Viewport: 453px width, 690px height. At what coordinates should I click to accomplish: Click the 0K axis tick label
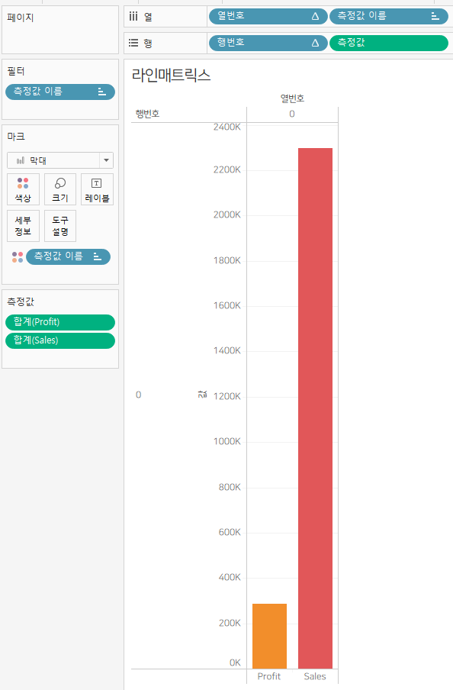coord(235,663)
